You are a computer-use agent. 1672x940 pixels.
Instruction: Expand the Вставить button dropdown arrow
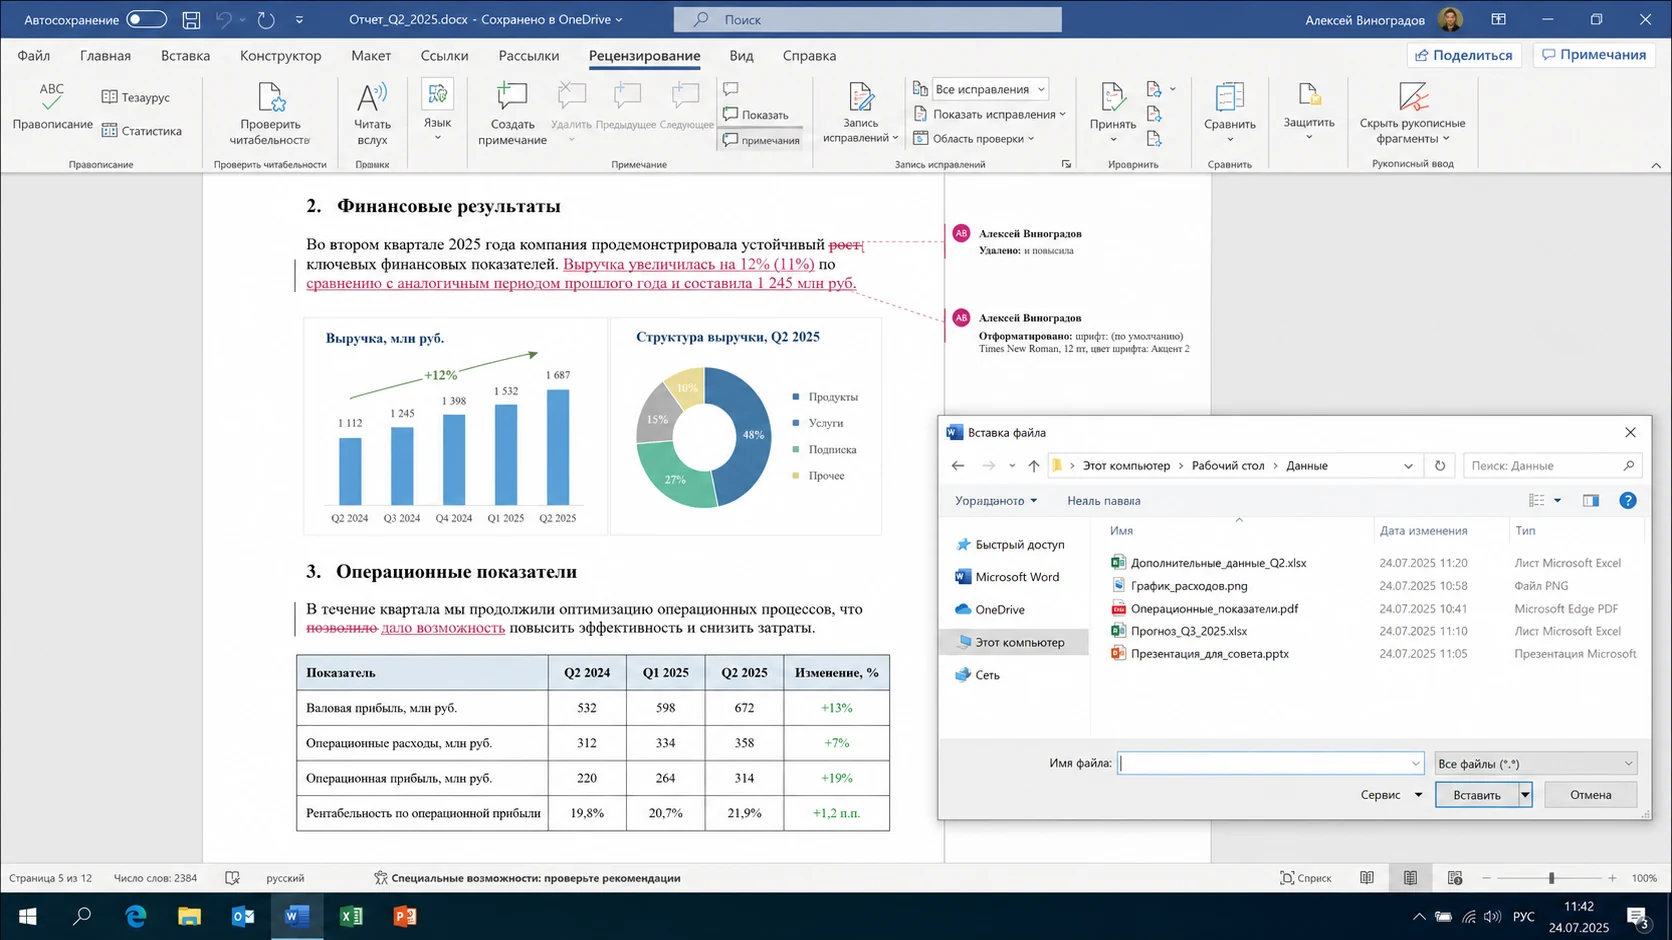(x=1525, y=795)
